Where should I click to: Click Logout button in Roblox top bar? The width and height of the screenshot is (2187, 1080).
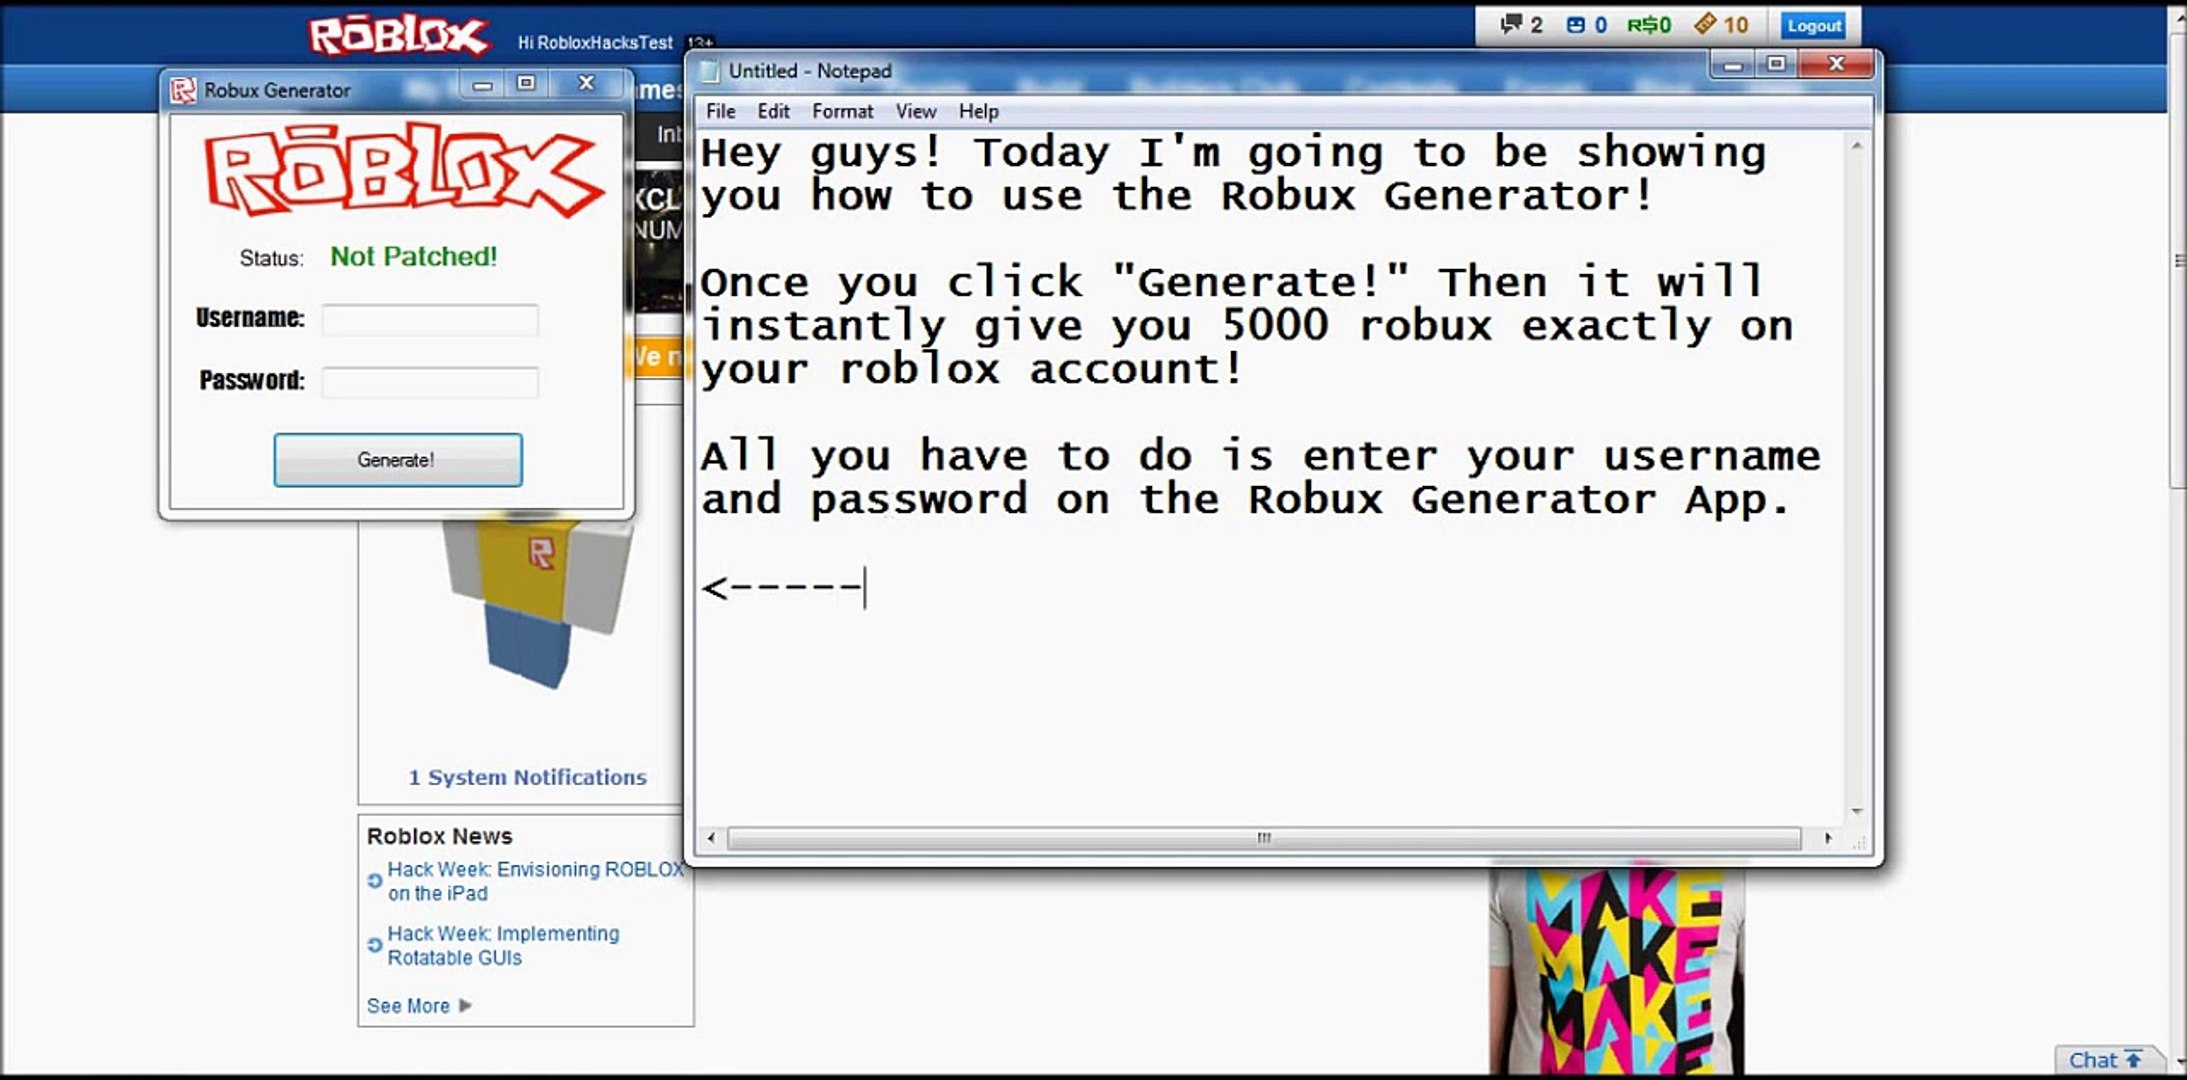(x=1816, y=25)
